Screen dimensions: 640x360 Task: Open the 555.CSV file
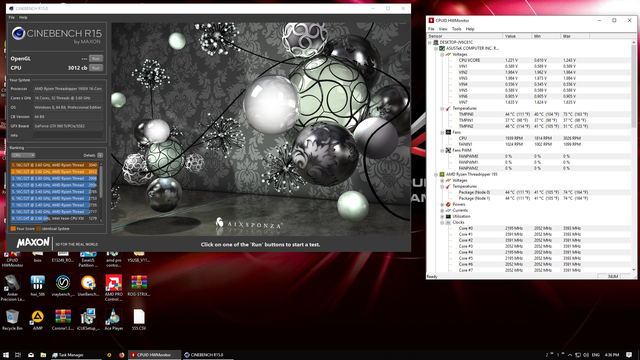pos(139,320)
